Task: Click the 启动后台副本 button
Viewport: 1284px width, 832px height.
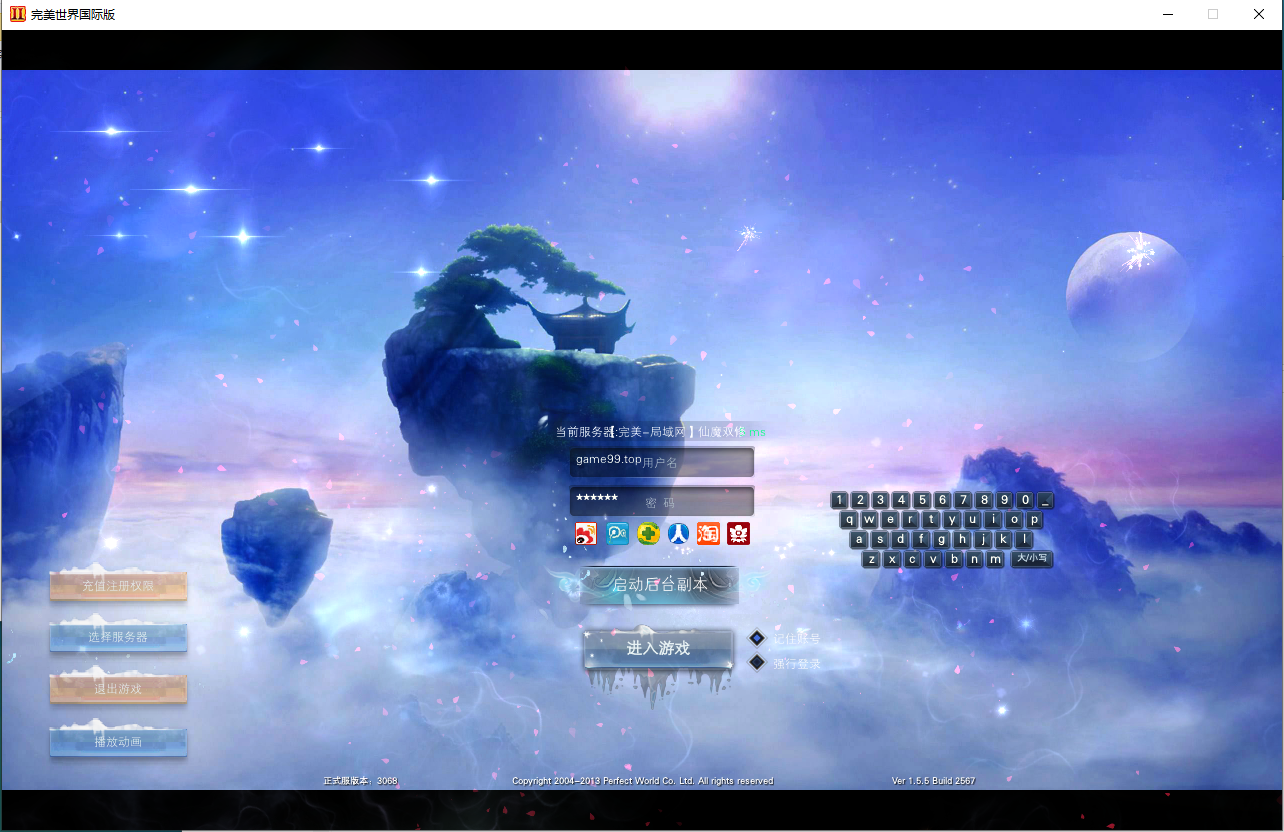Action: 659,585
